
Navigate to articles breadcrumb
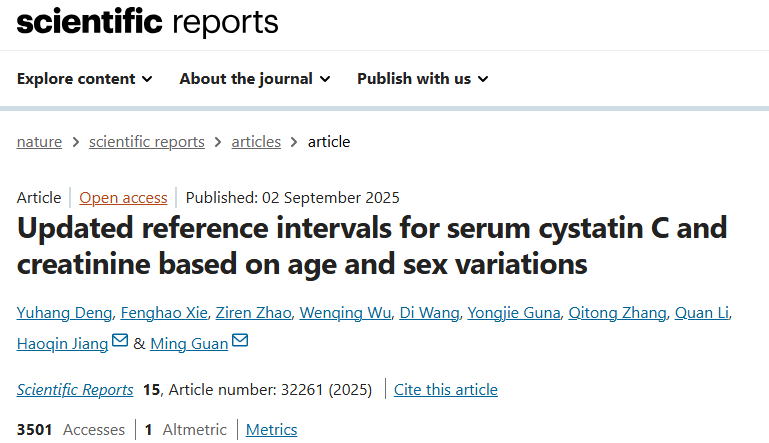256,142
